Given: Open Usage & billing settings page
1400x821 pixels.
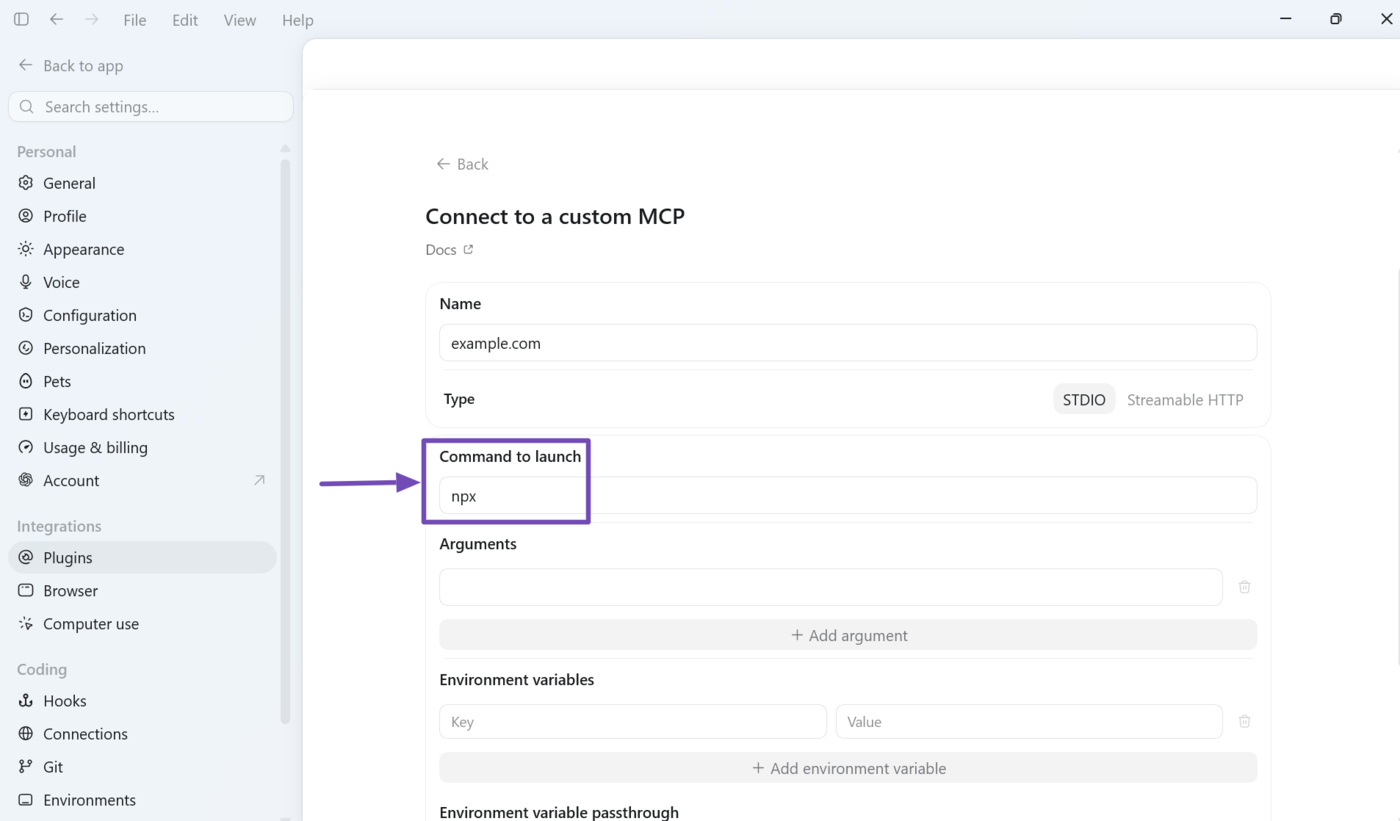Looking at the screenshot, I should pyautogui.click(x=142, y=447).
